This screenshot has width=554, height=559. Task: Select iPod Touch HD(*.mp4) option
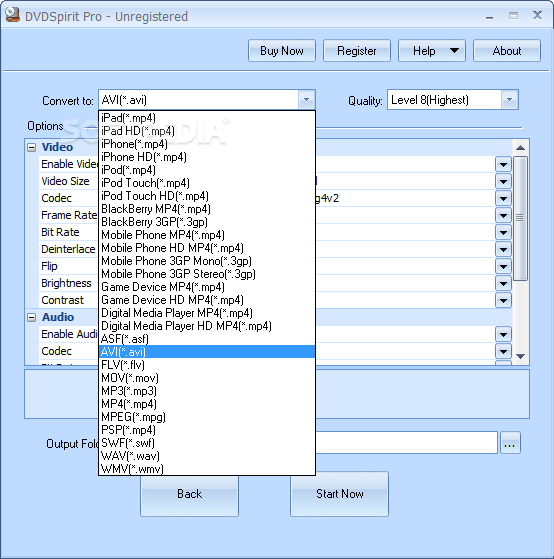point(207,196)
